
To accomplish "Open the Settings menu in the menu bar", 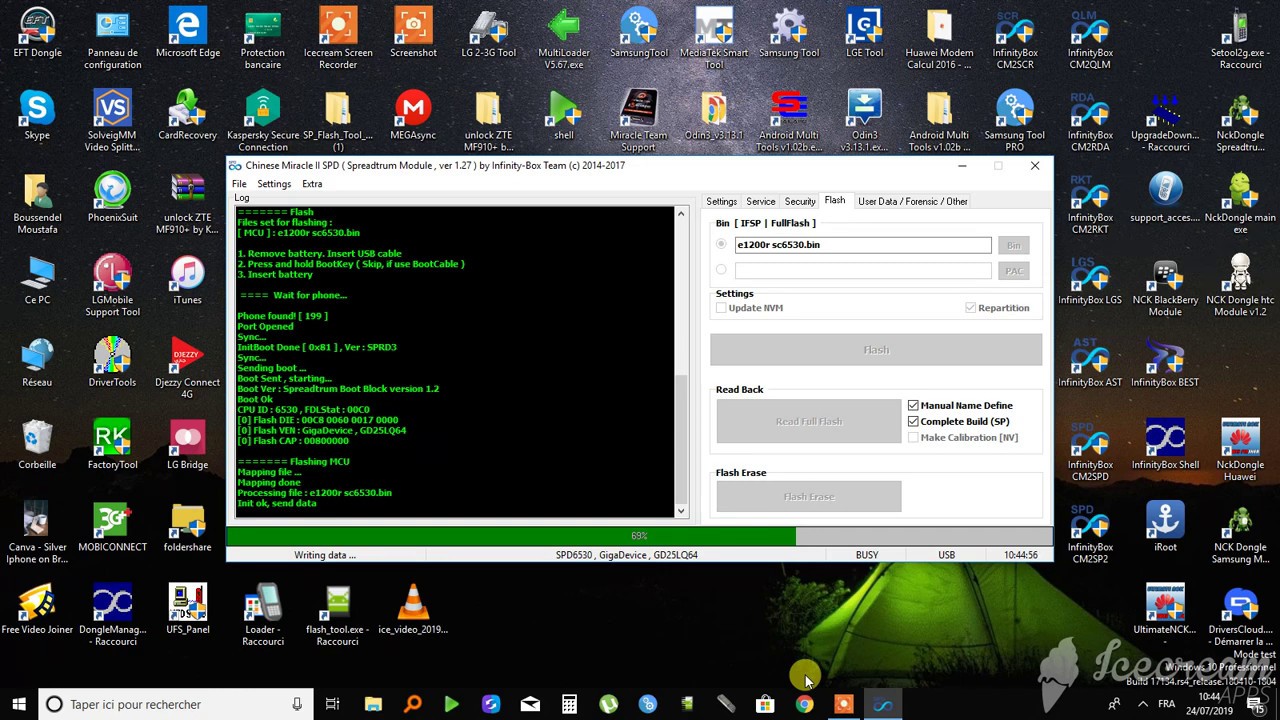I will click(x=274, y=184).
